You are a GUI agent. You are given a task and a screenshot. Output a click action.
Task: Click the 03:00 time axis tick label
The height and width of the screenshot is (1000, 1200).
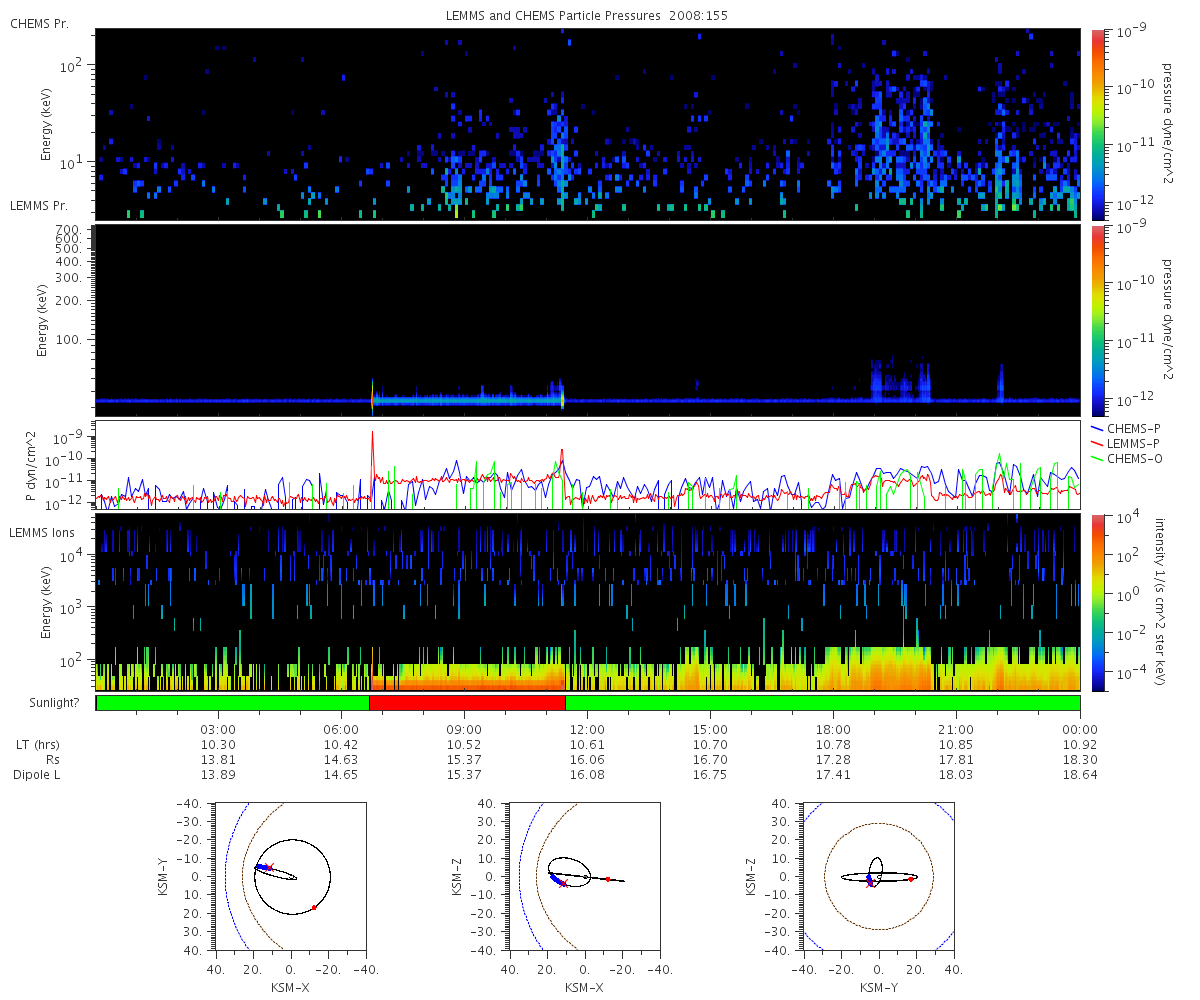(218, 731)
